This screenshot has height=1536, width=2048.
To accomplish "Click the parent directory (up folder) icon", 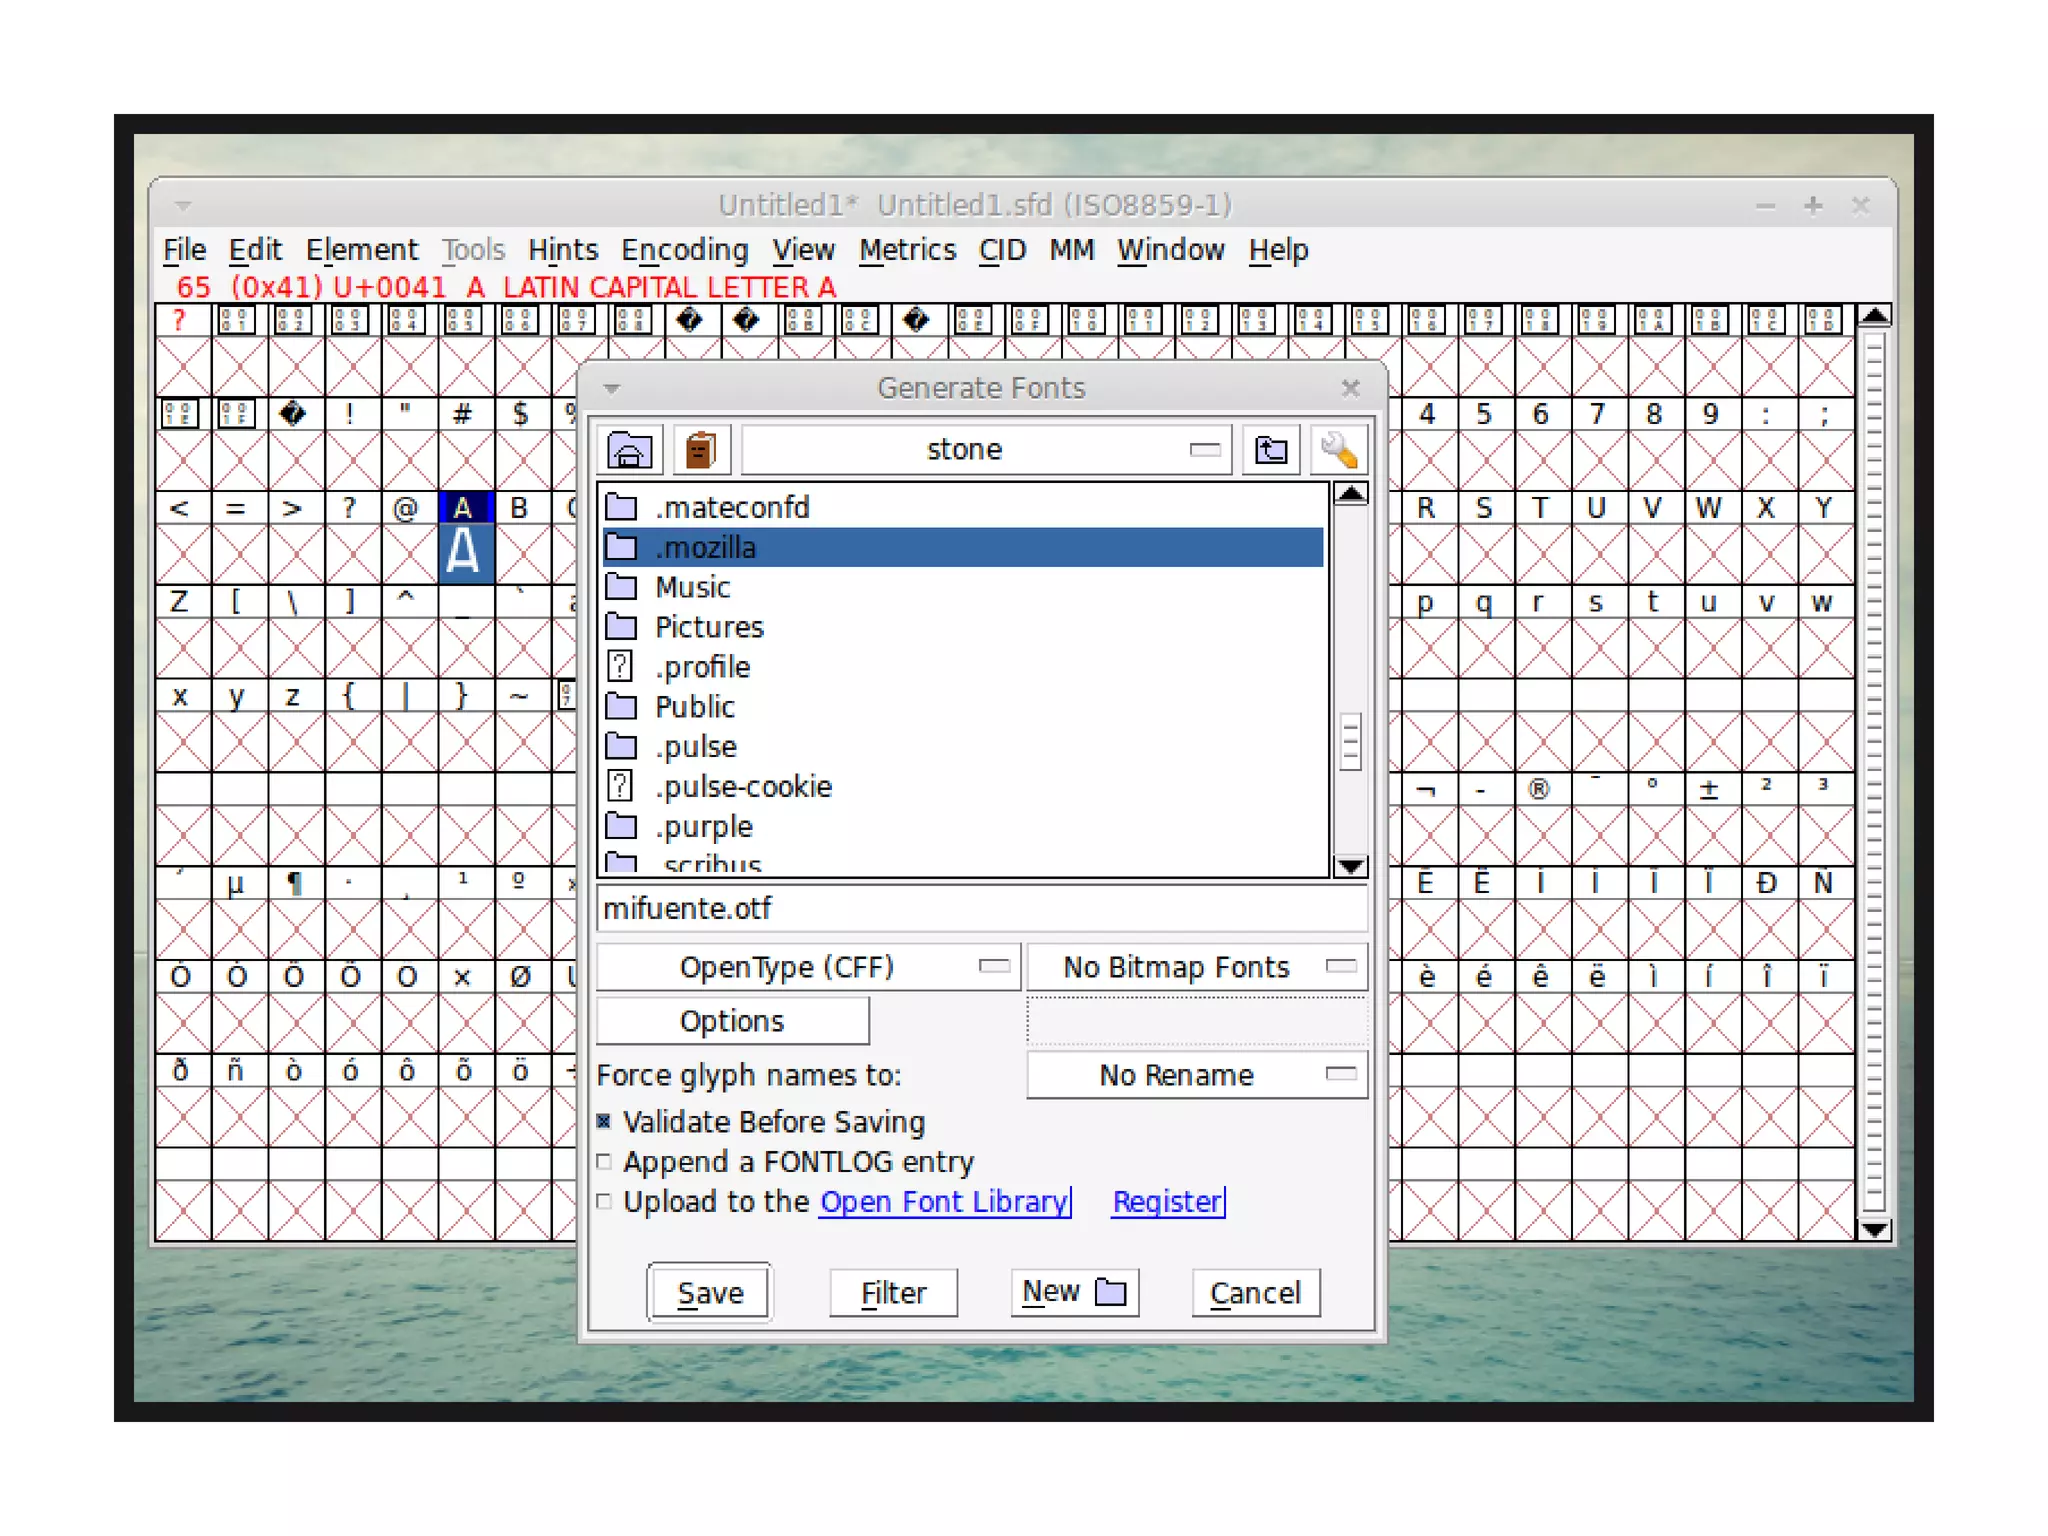I will 1271,450.
